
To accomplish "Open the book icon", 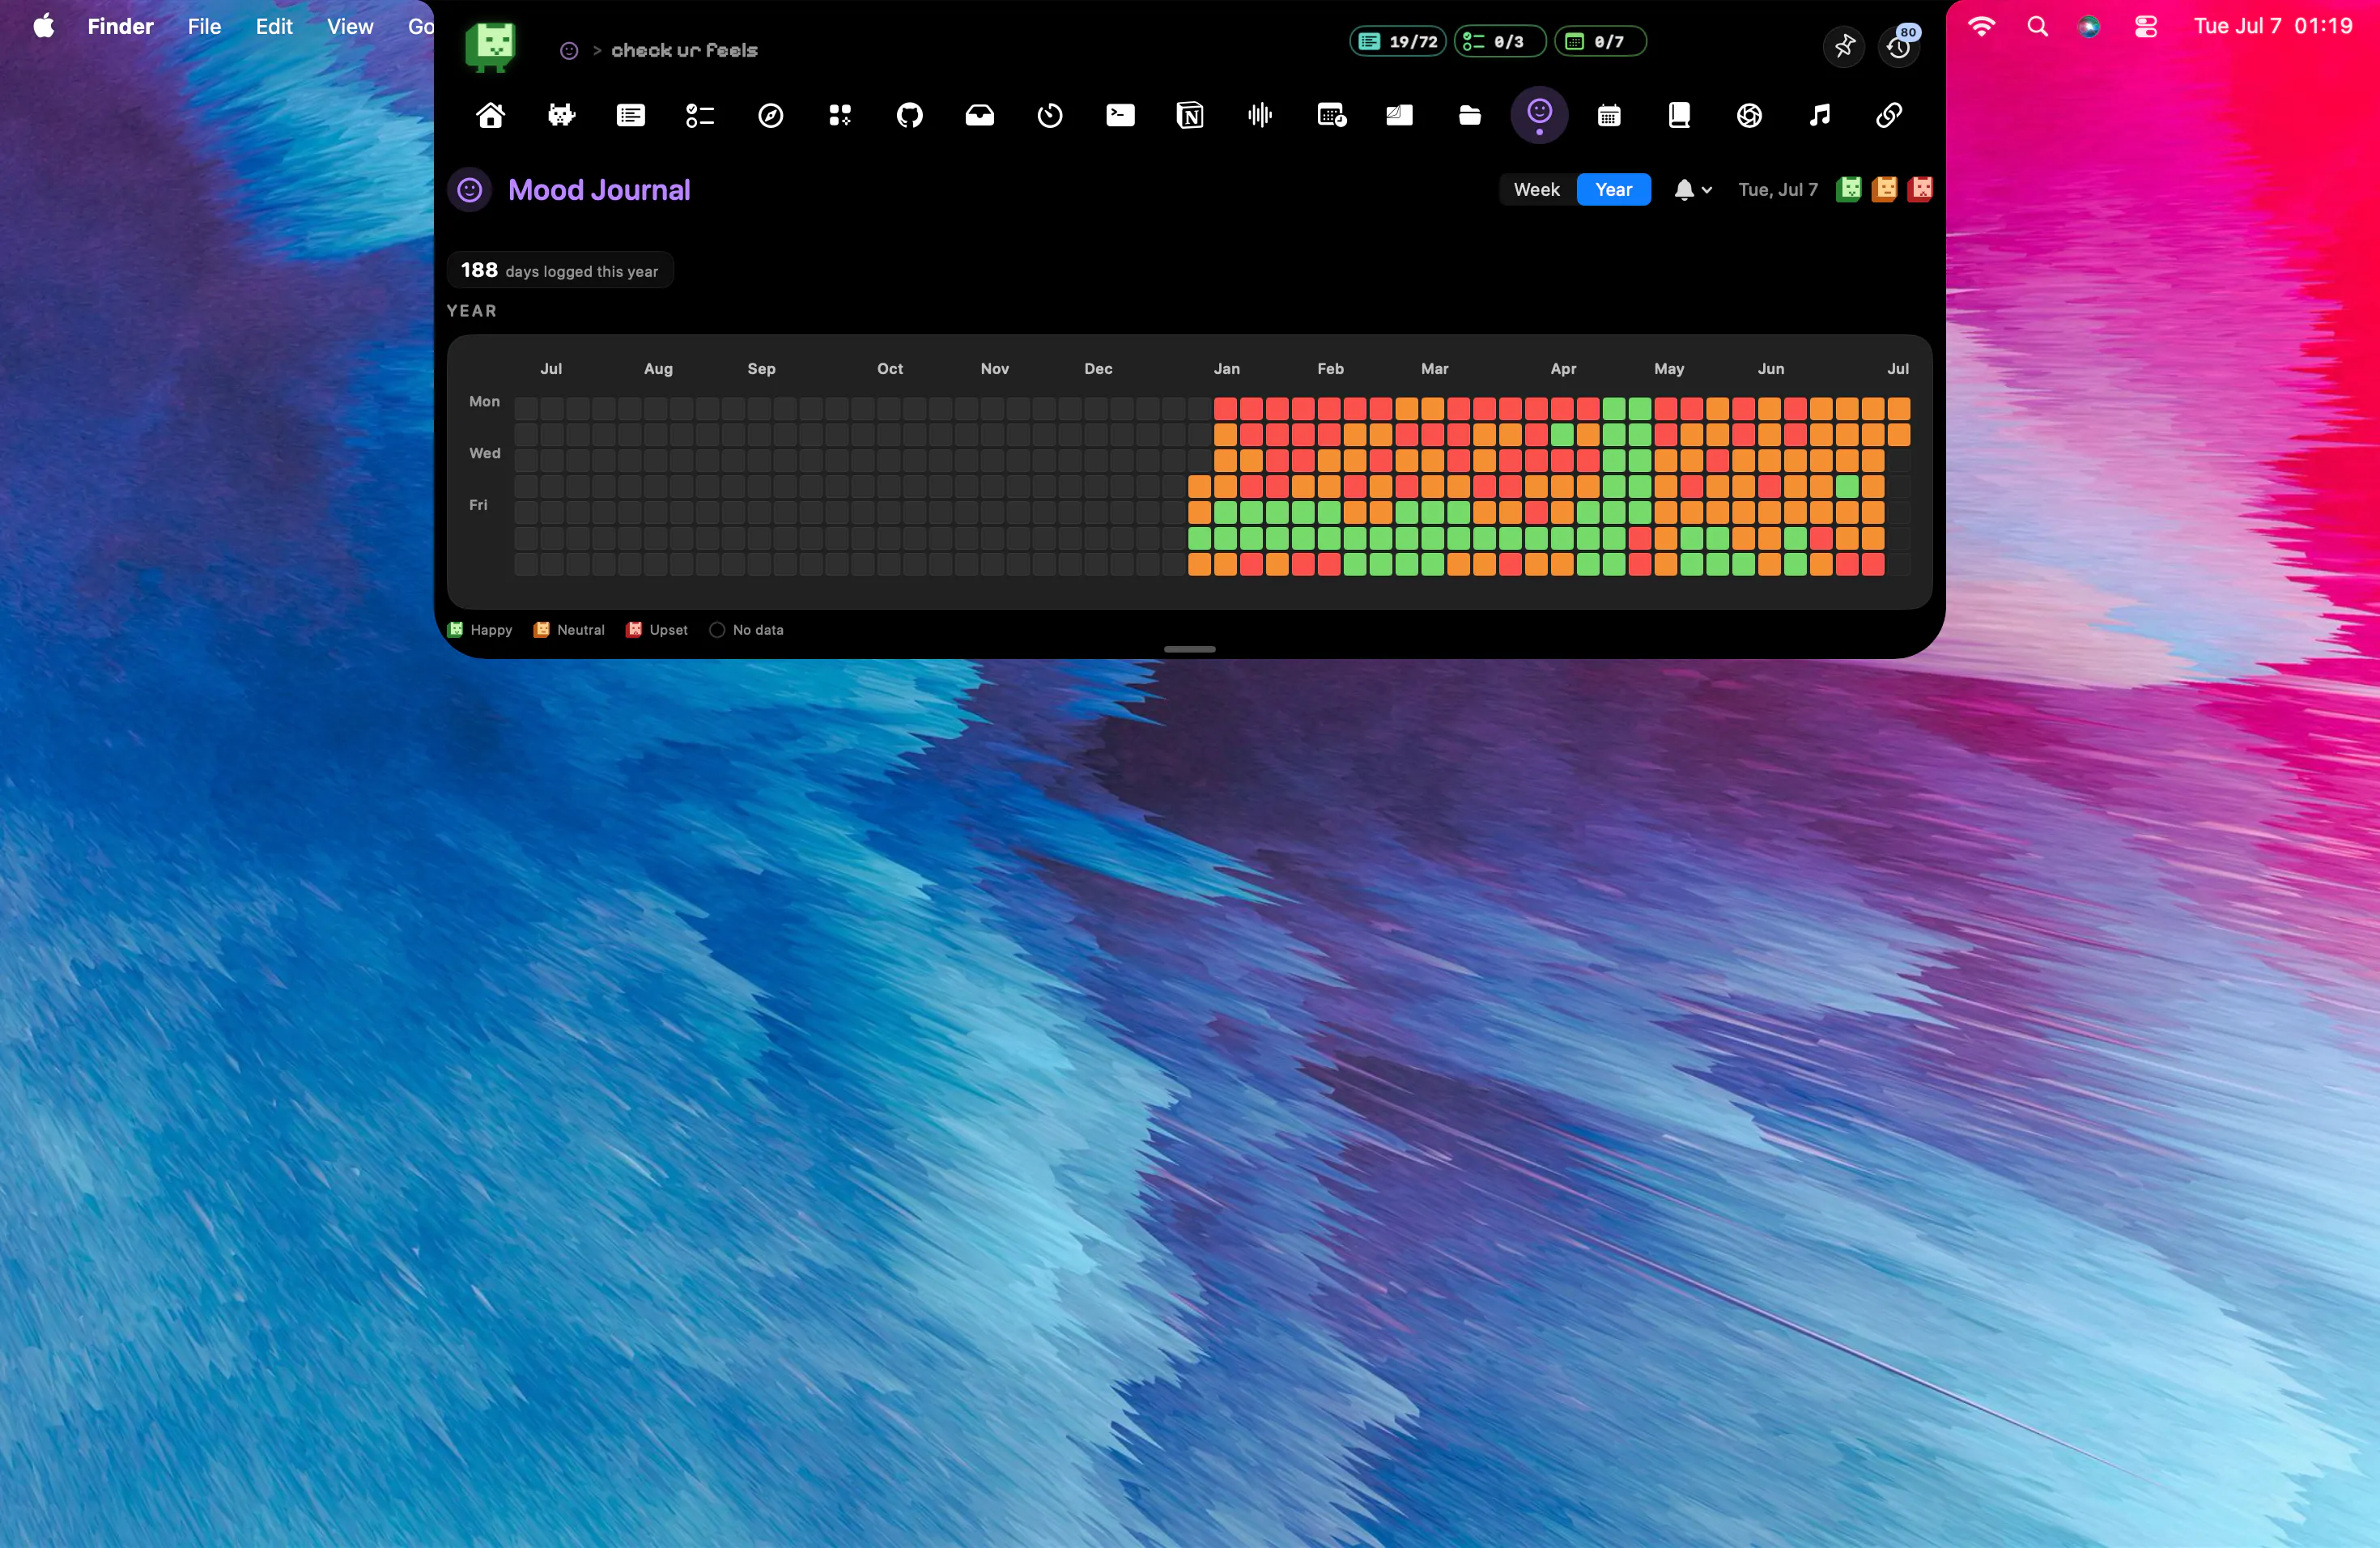I will point(1679,115).
